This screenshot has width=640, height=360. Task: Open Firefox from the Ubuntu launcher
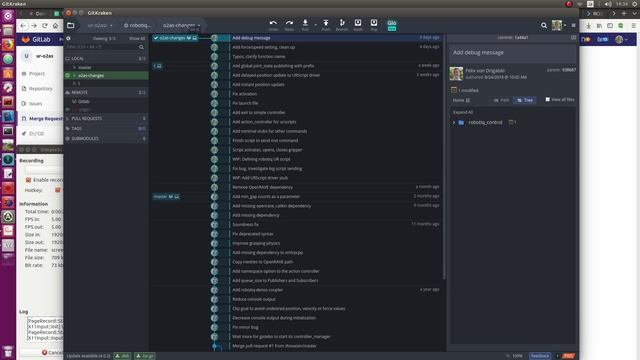[8, 44]
